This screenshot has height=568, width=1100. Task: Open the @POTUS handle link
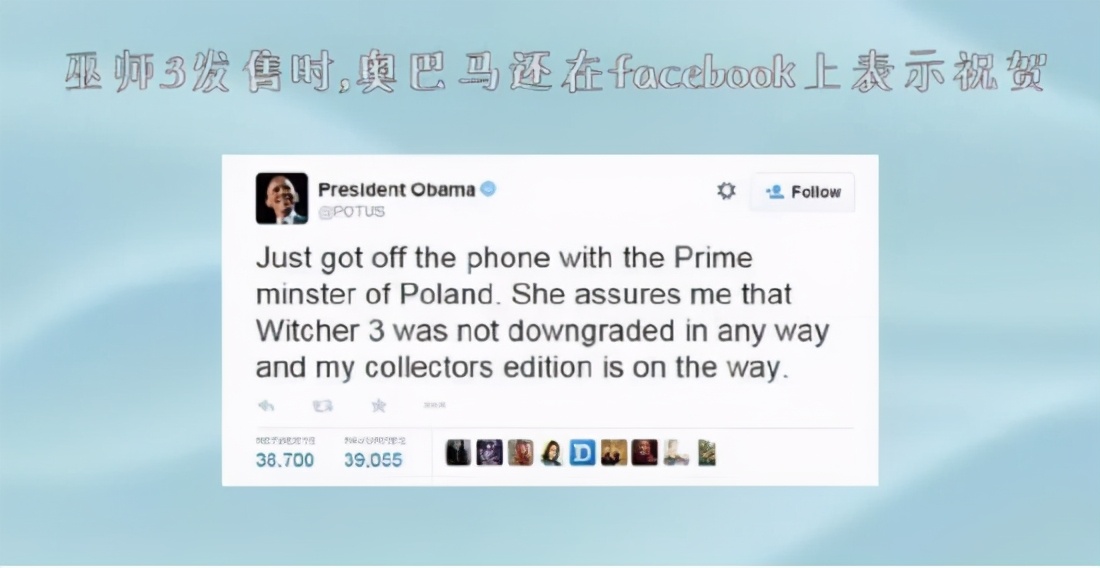tap(351, 212)
